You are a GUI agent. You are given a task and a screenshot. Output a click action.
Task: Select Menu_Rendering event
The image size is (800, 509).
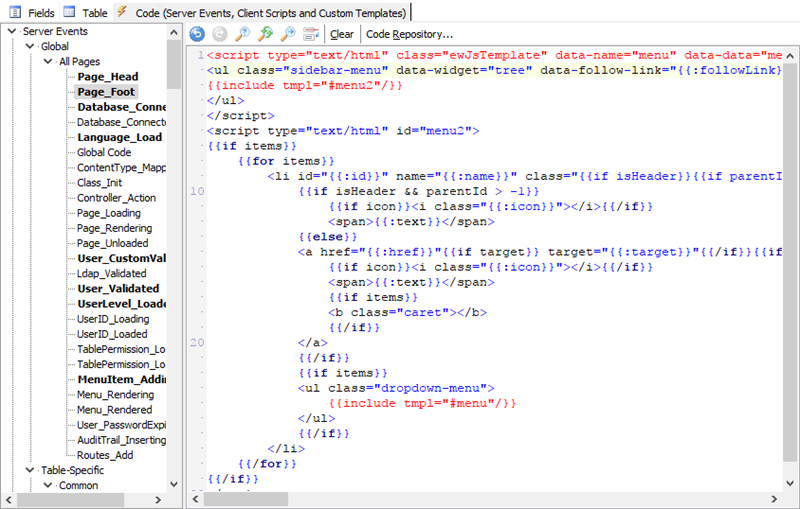click(115, 395)
